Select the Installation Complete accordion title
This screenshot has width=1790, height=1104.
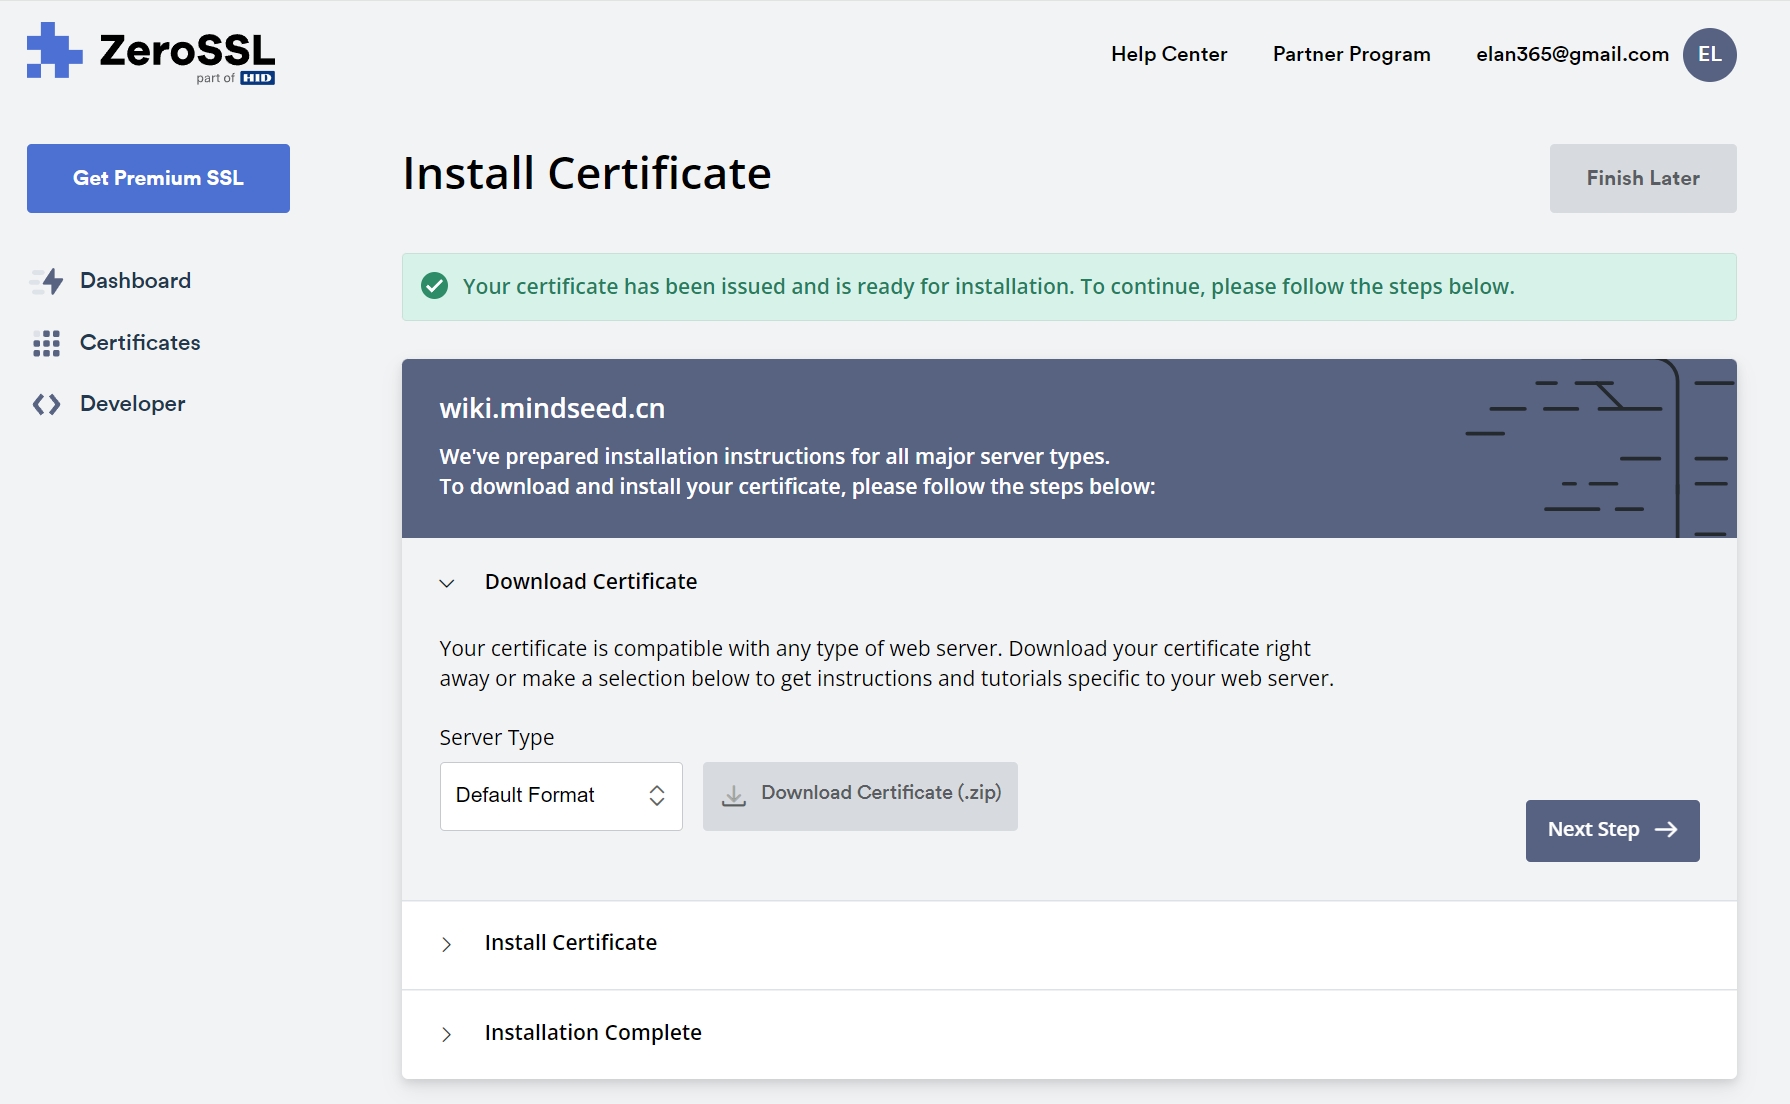point(593,1033)
